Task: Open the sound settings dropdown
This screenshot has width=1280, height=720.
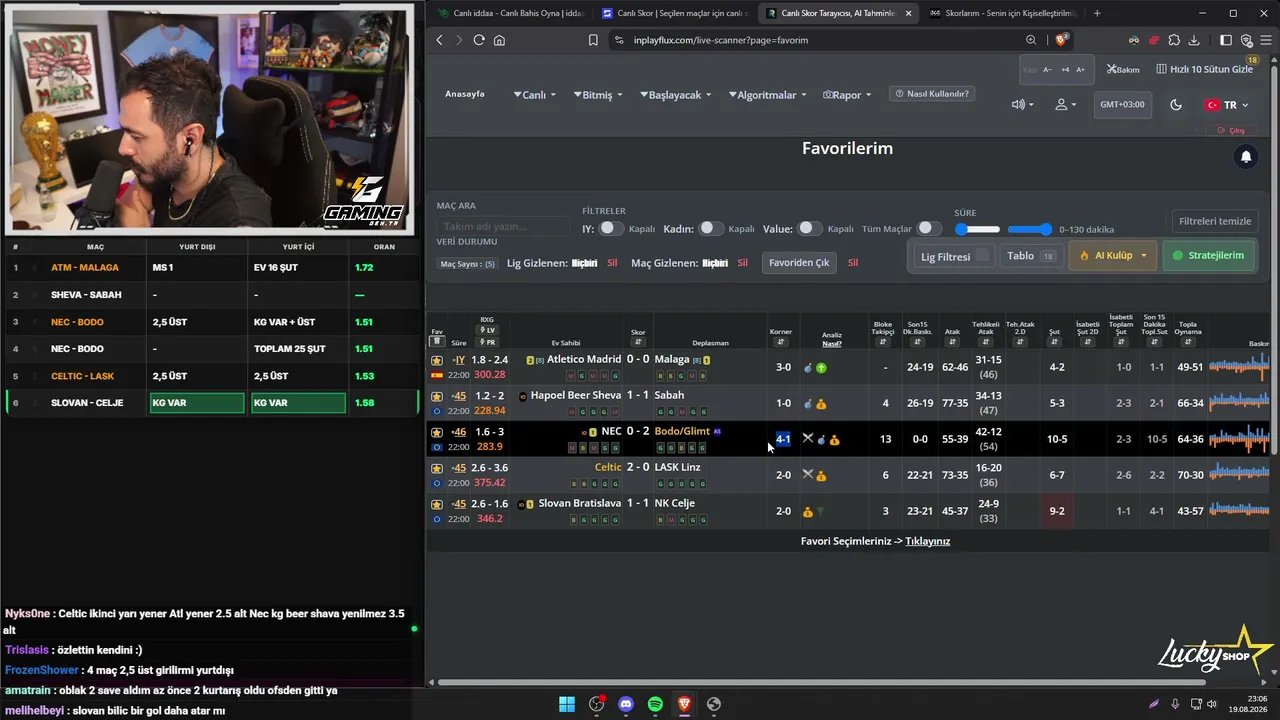Action: coord(1022,105)
